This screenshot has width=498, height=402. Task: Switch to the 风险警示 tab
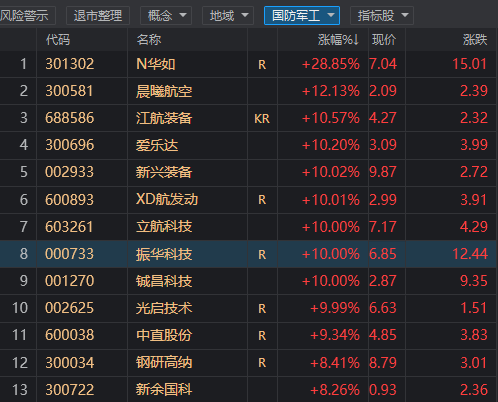(27, 15)
